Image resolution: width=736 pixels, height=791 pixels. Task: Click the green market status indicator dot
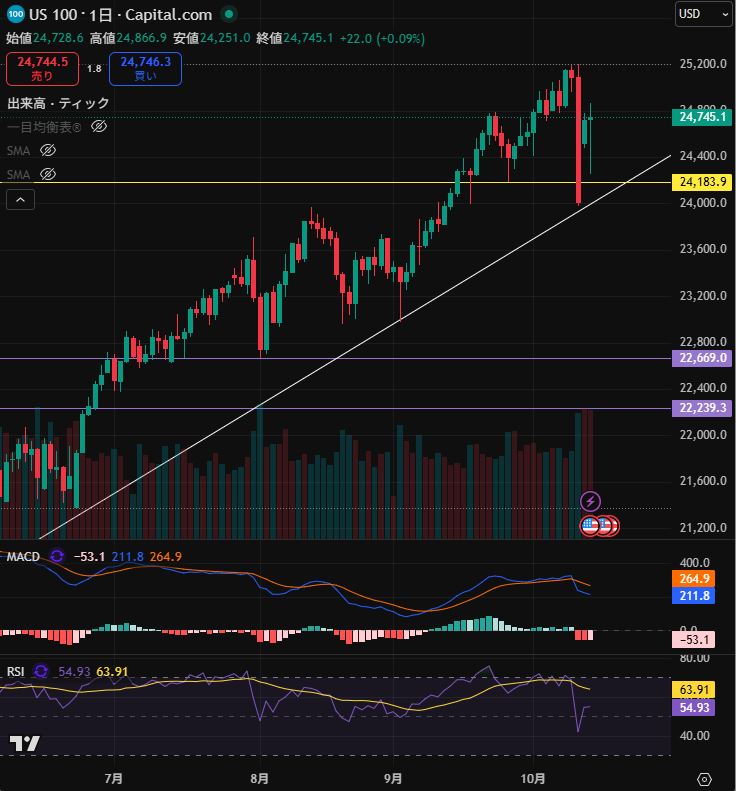(x=229, y=15)
